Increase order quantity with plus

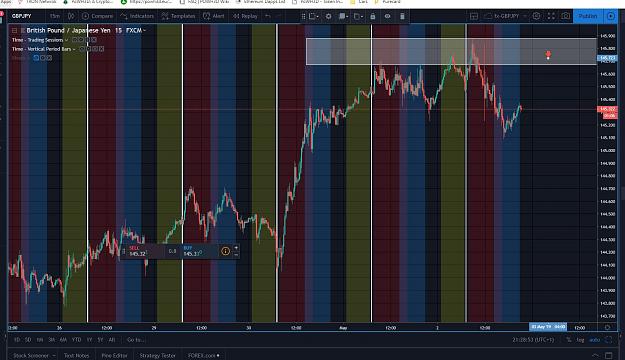click(x=236, y=248)
